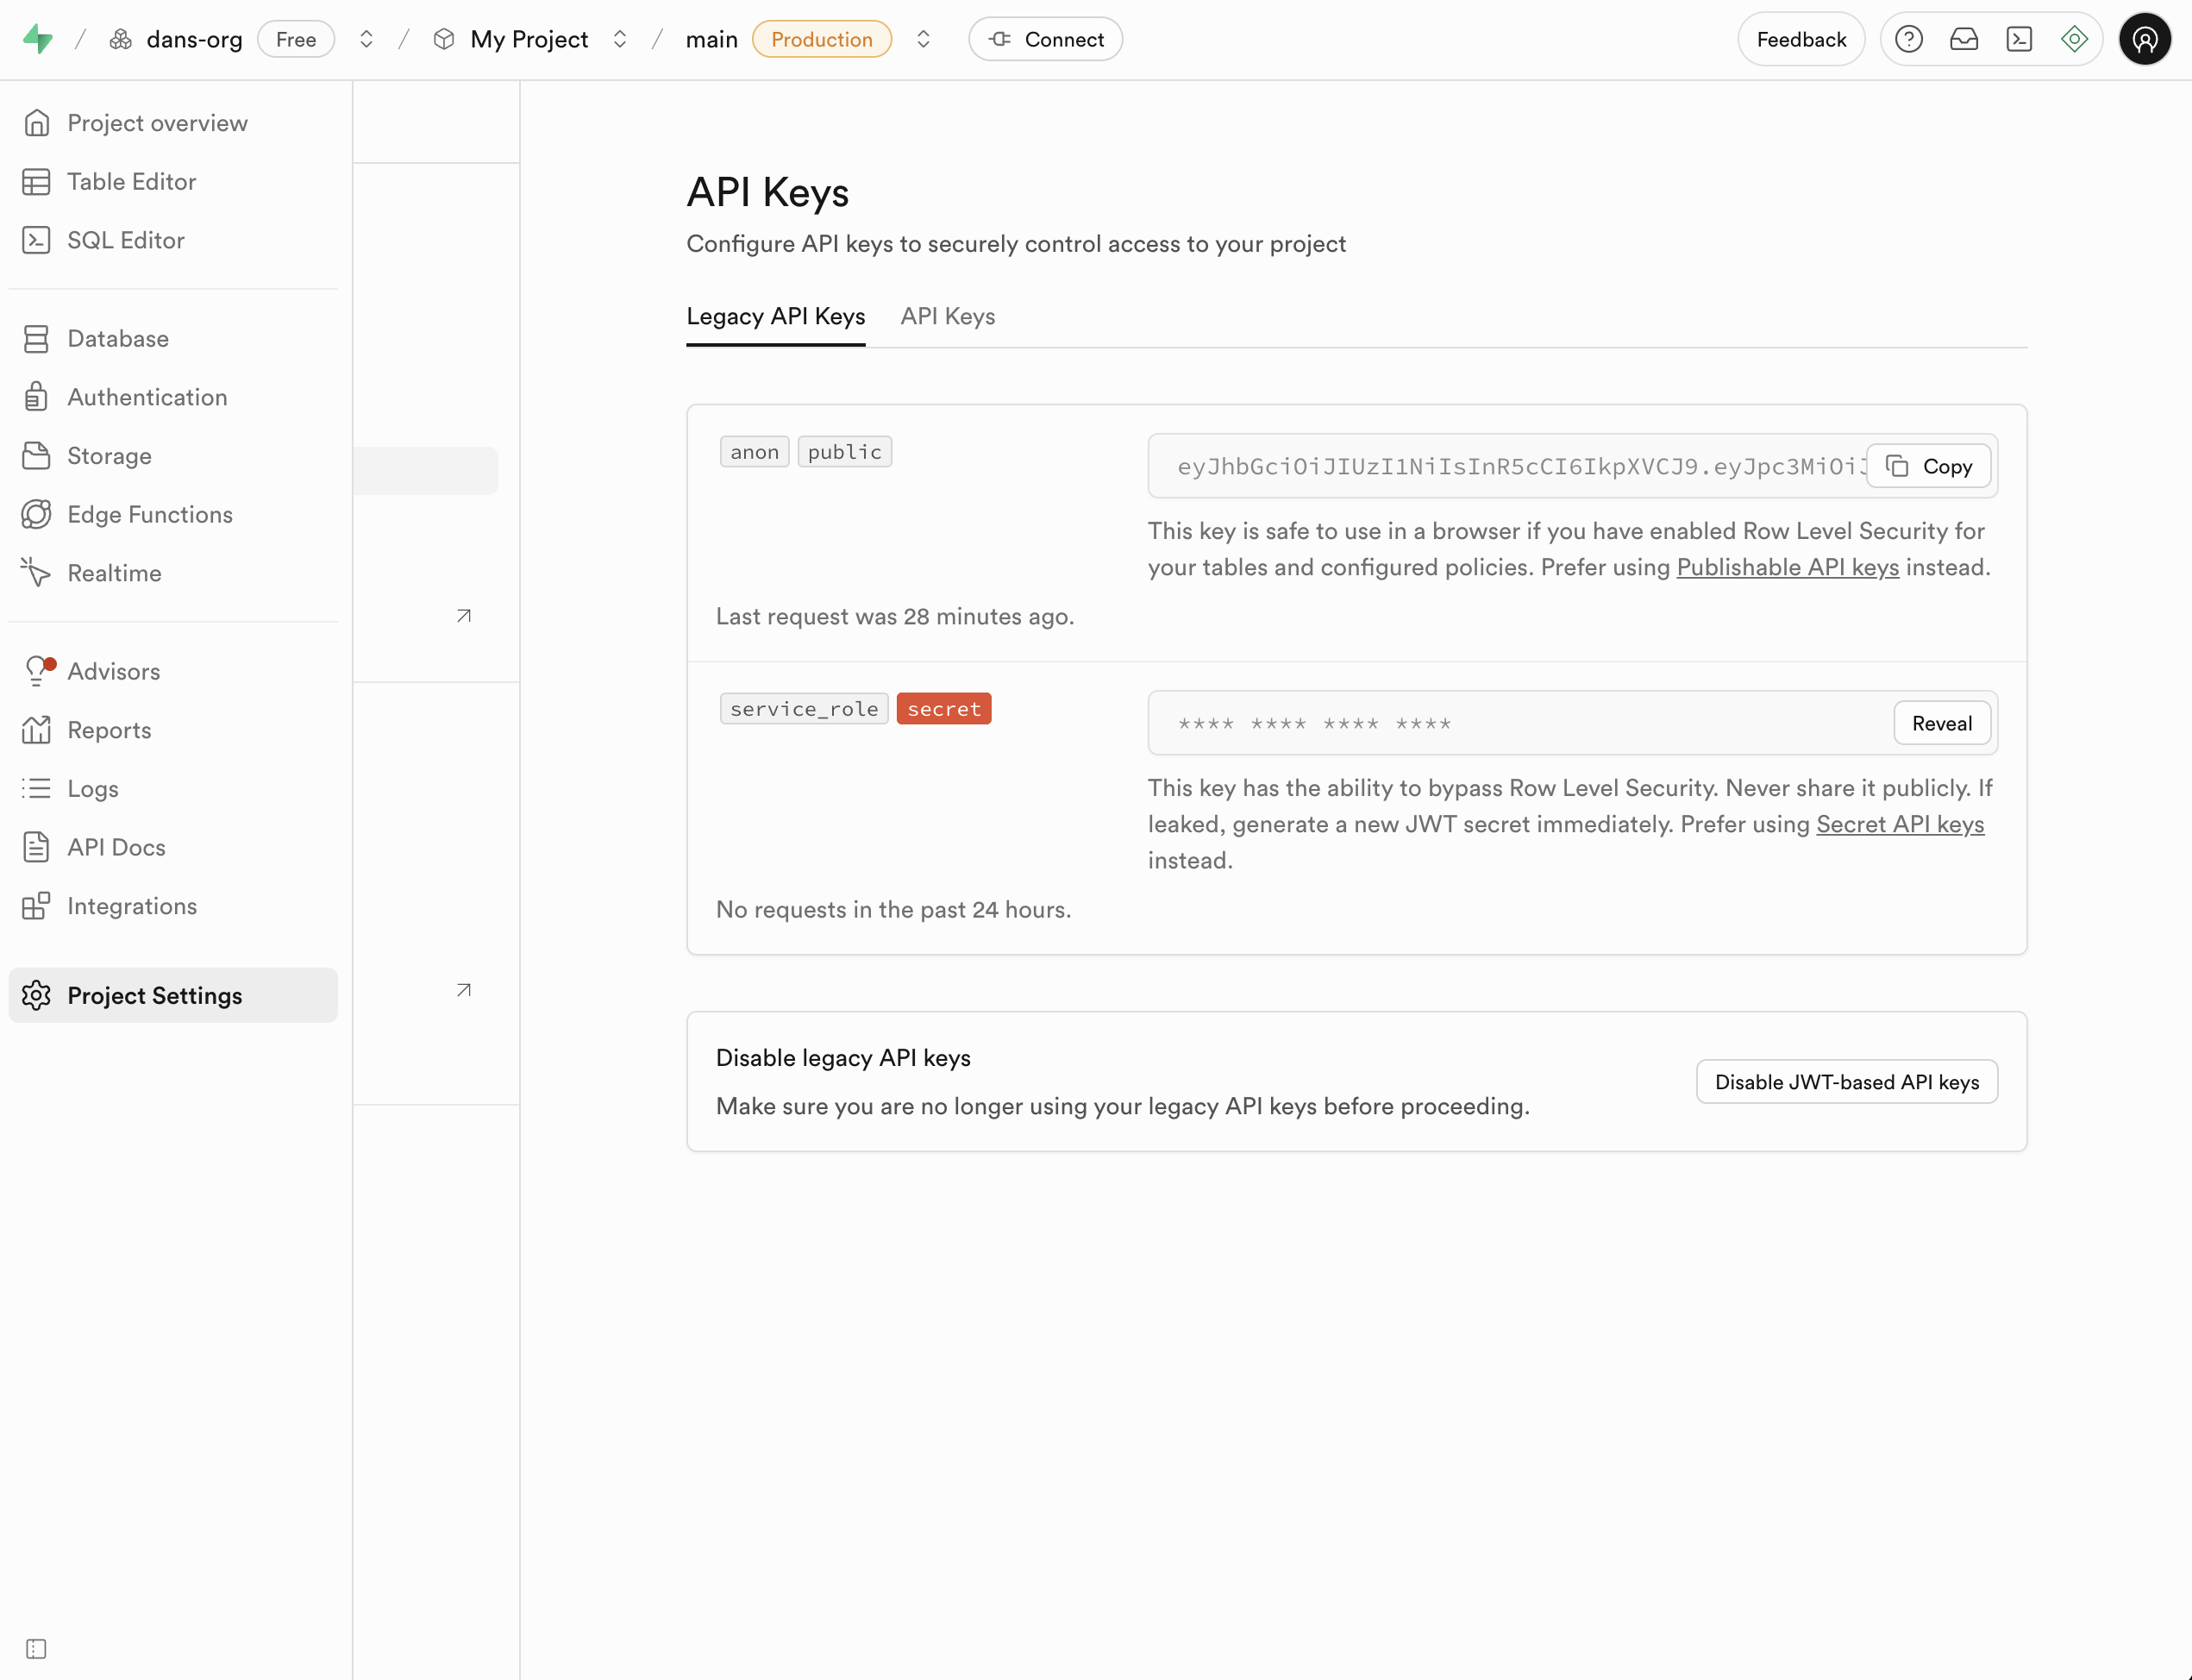The width and height of the screenshot is (2192, 1680).
Task: Open the notifications inbox
Action: point(1964,38)
